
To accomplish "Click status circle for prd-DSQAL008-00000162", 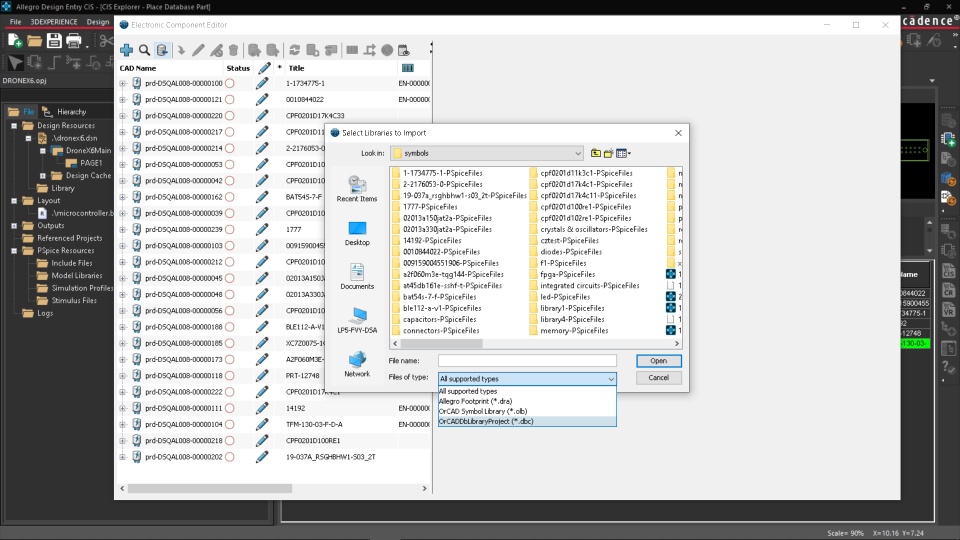I will tap(230, 197).
